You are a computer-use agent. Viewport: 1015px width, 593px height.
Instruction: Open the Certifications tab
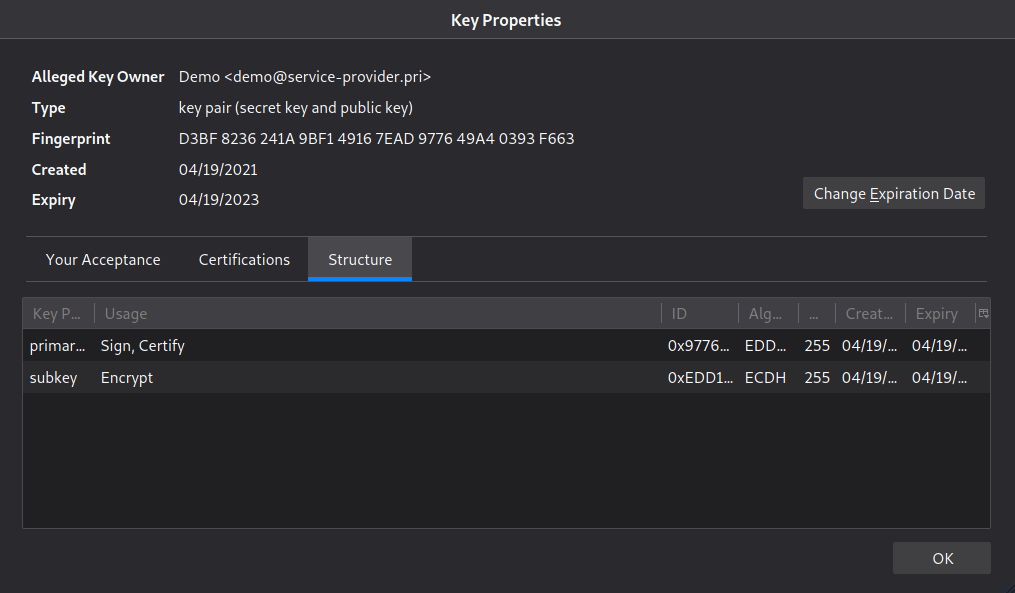click(244, 260)
